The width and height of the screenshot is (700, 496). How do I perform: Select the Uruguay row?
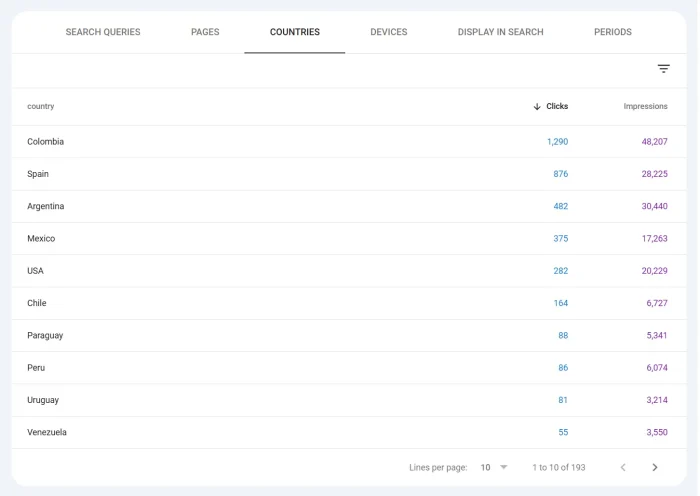[349, 400]
